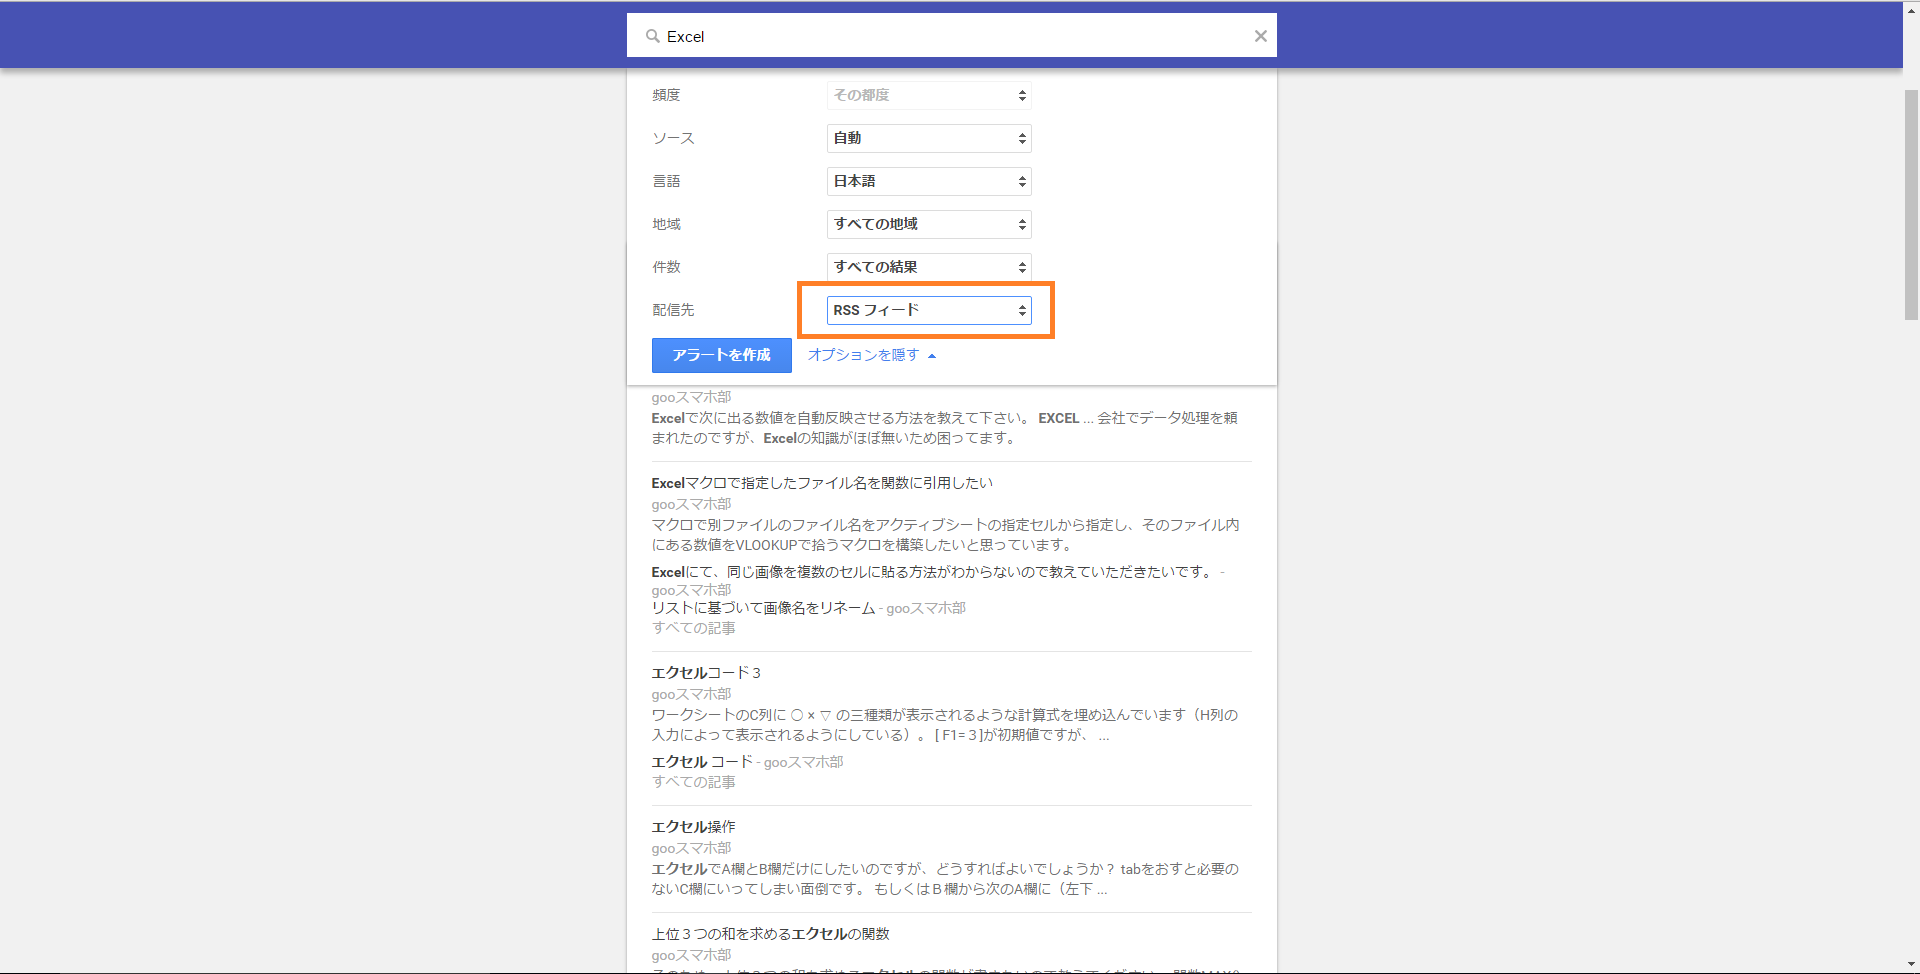This screenshot has height=974, width=1920.
Task: Click the 頻度 label text
Action: (x=666, y=95)
